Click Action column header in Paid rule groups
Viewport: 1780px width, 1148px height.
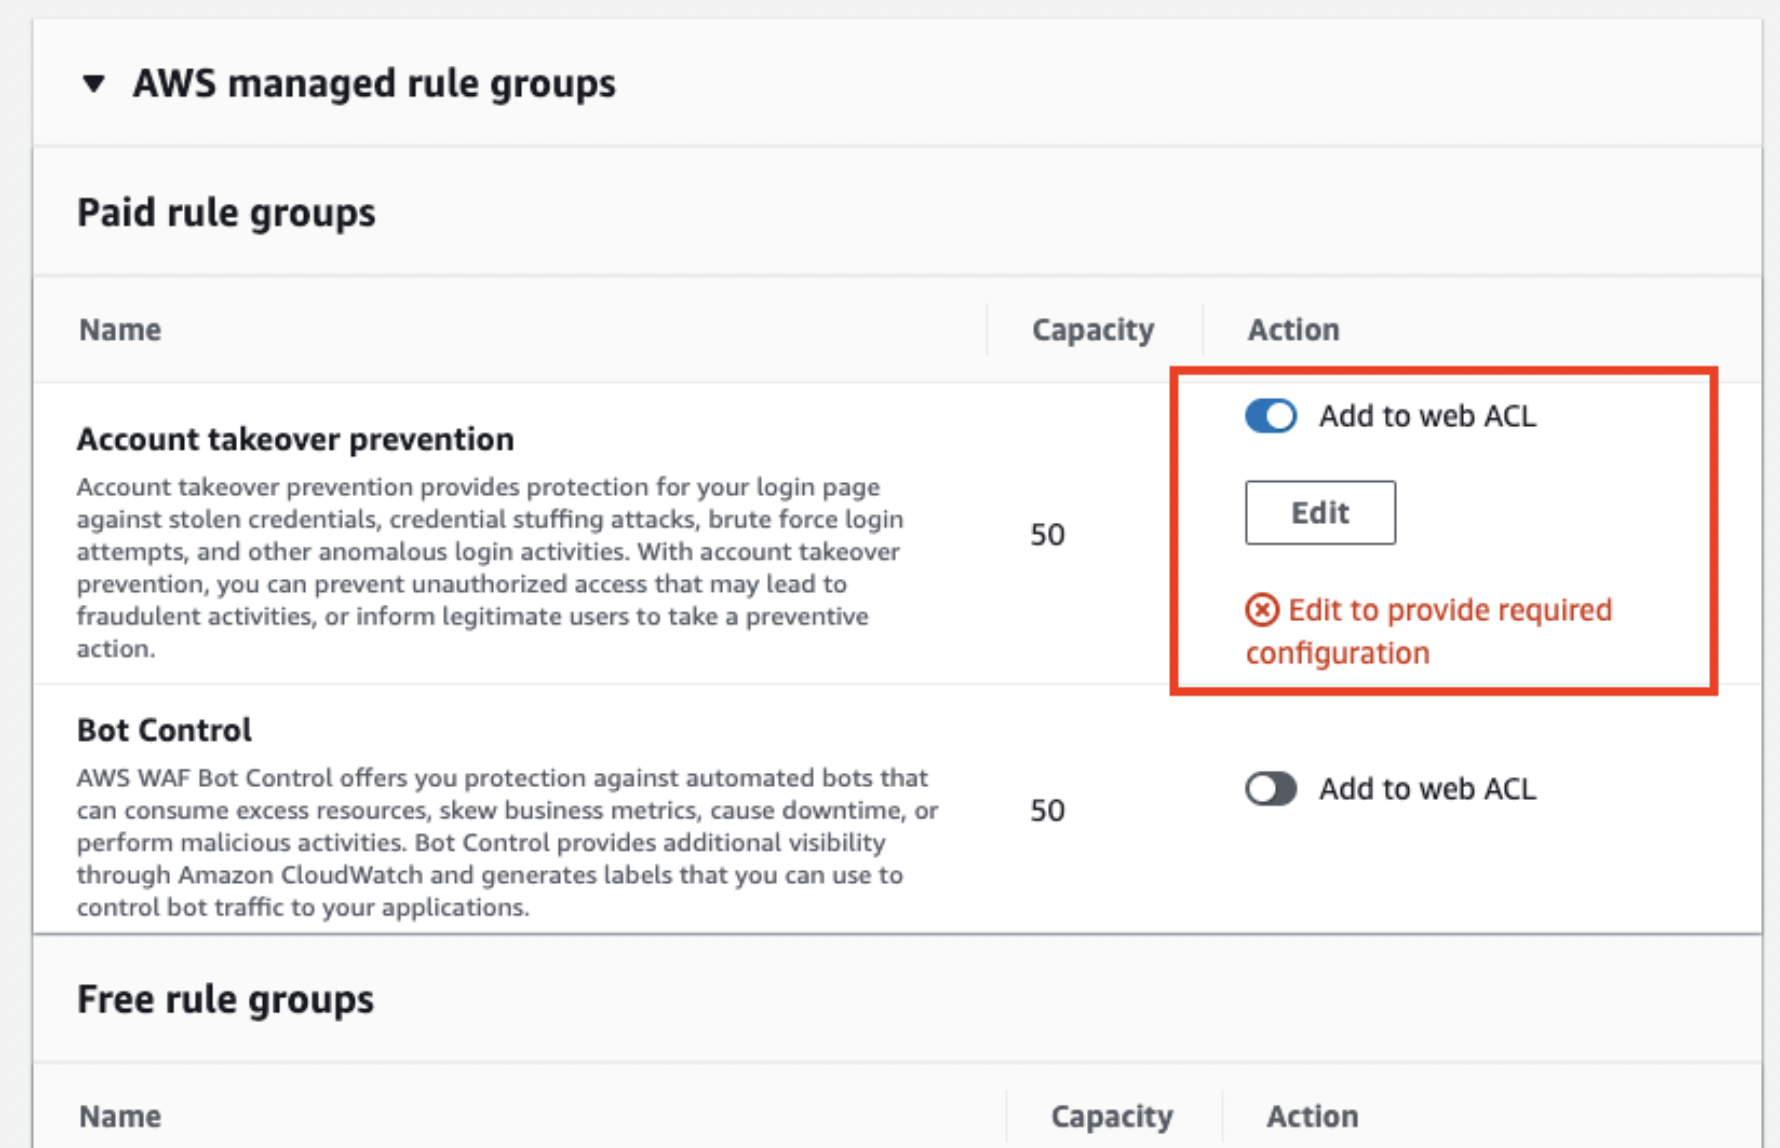(1293, 329)
